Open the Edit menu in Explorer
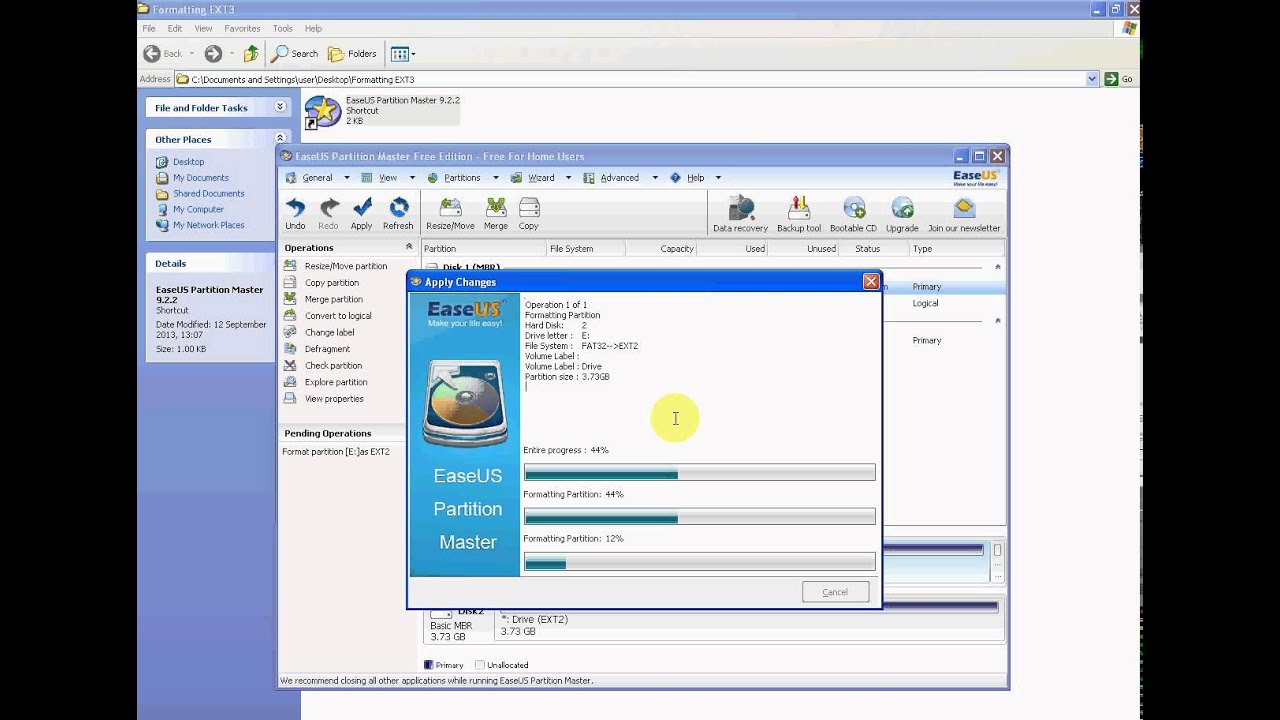 click(x=175, y=29)
